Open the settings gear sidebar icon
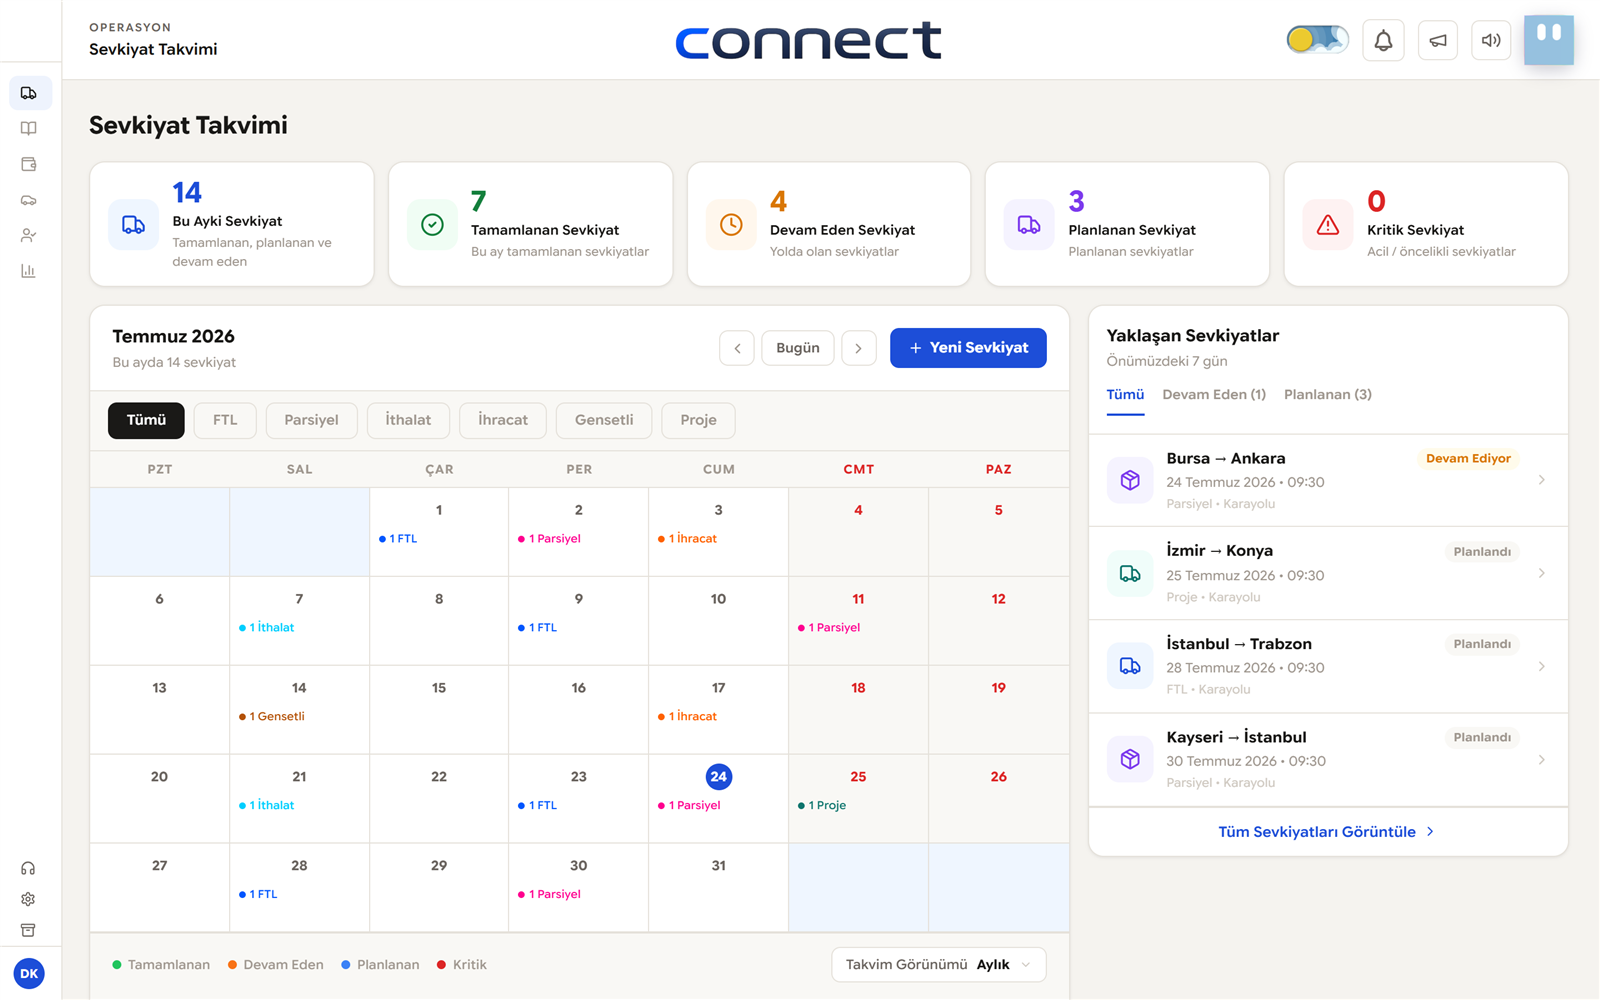This screenshot has width=1600, height=1000. tap(28, 900)
